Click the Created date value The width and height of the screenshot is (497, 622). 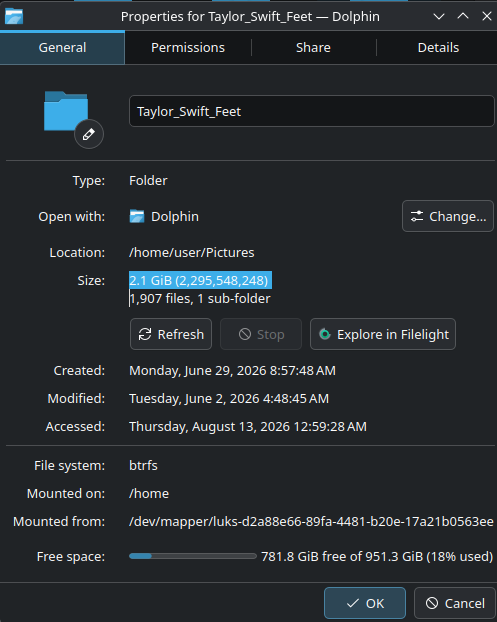click(x=232, y=371)
